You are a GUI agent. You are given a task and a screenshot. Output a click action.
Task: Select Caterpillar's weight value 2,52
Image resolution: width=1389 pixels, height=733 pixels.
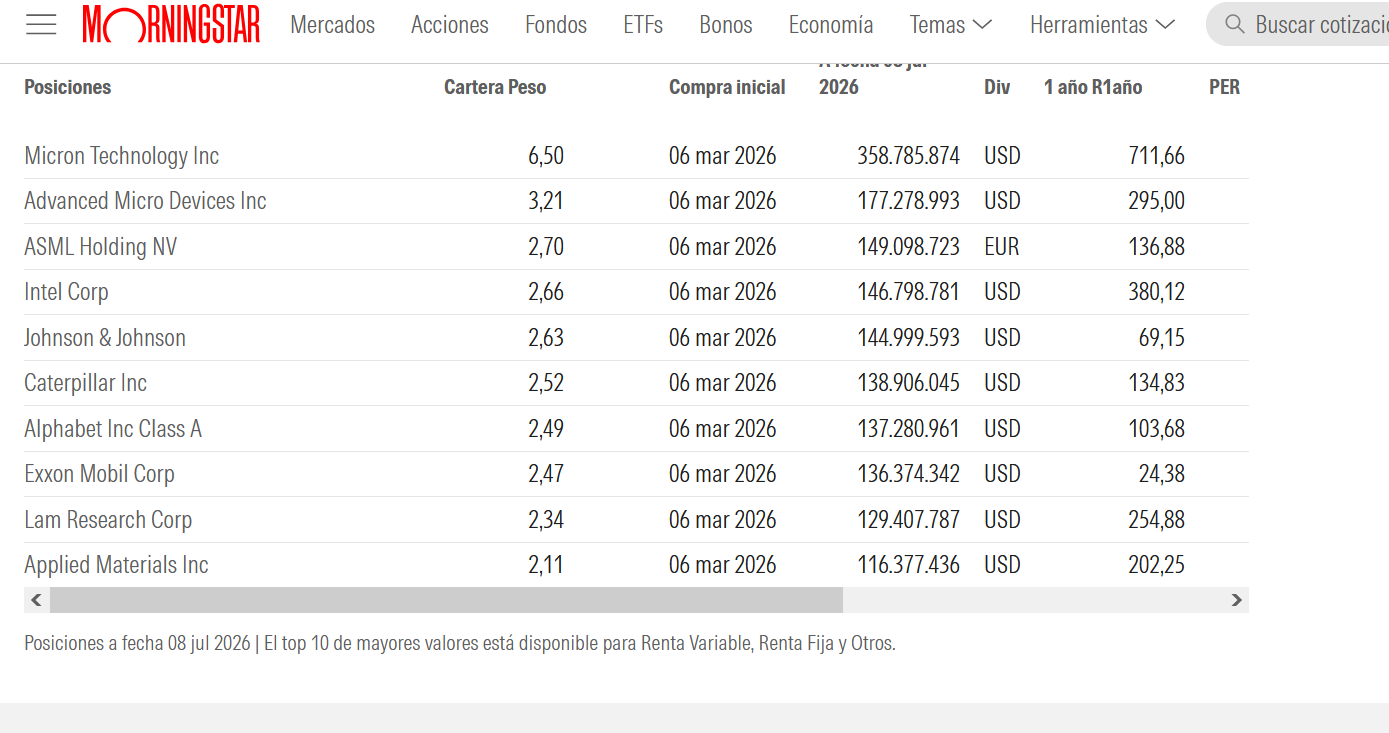pyautogui.click(x=546, y=383)
